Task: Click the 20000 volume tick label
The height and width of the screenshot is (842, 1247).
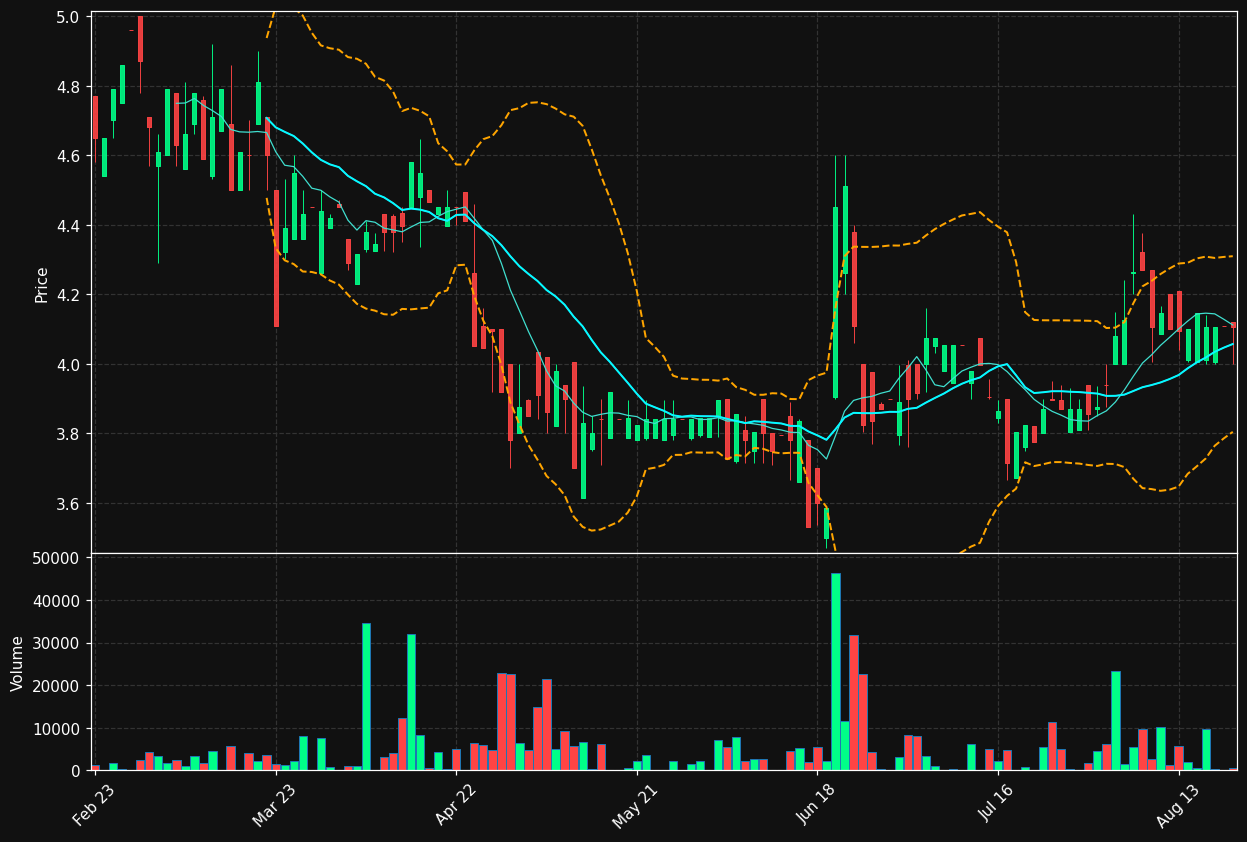Action: click(x=58, y=686)
